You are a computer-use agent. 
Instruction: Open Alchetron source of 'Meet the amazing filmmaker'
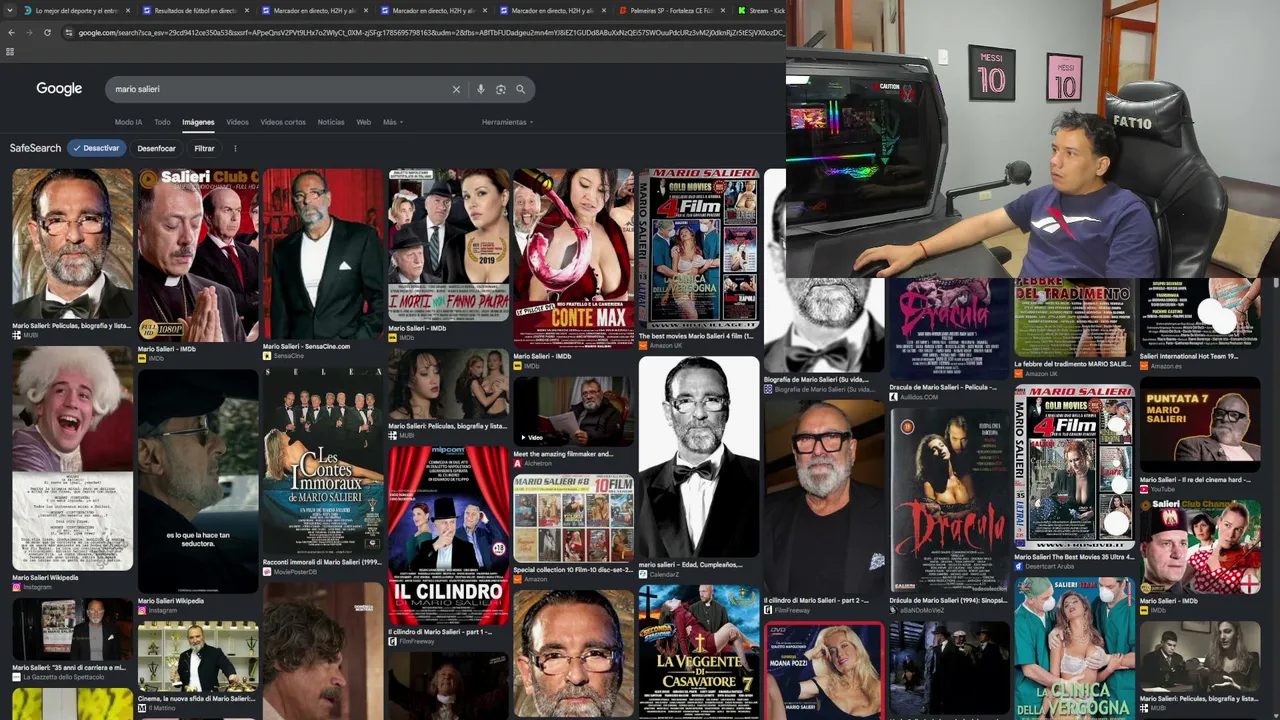pos(534,463)
